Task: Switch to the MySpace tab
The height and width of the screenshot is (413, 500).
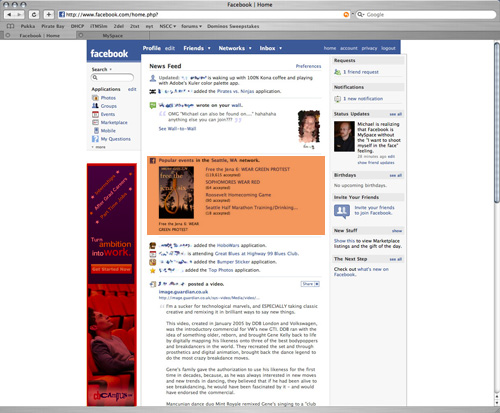Action: click(x=113, y=35)
